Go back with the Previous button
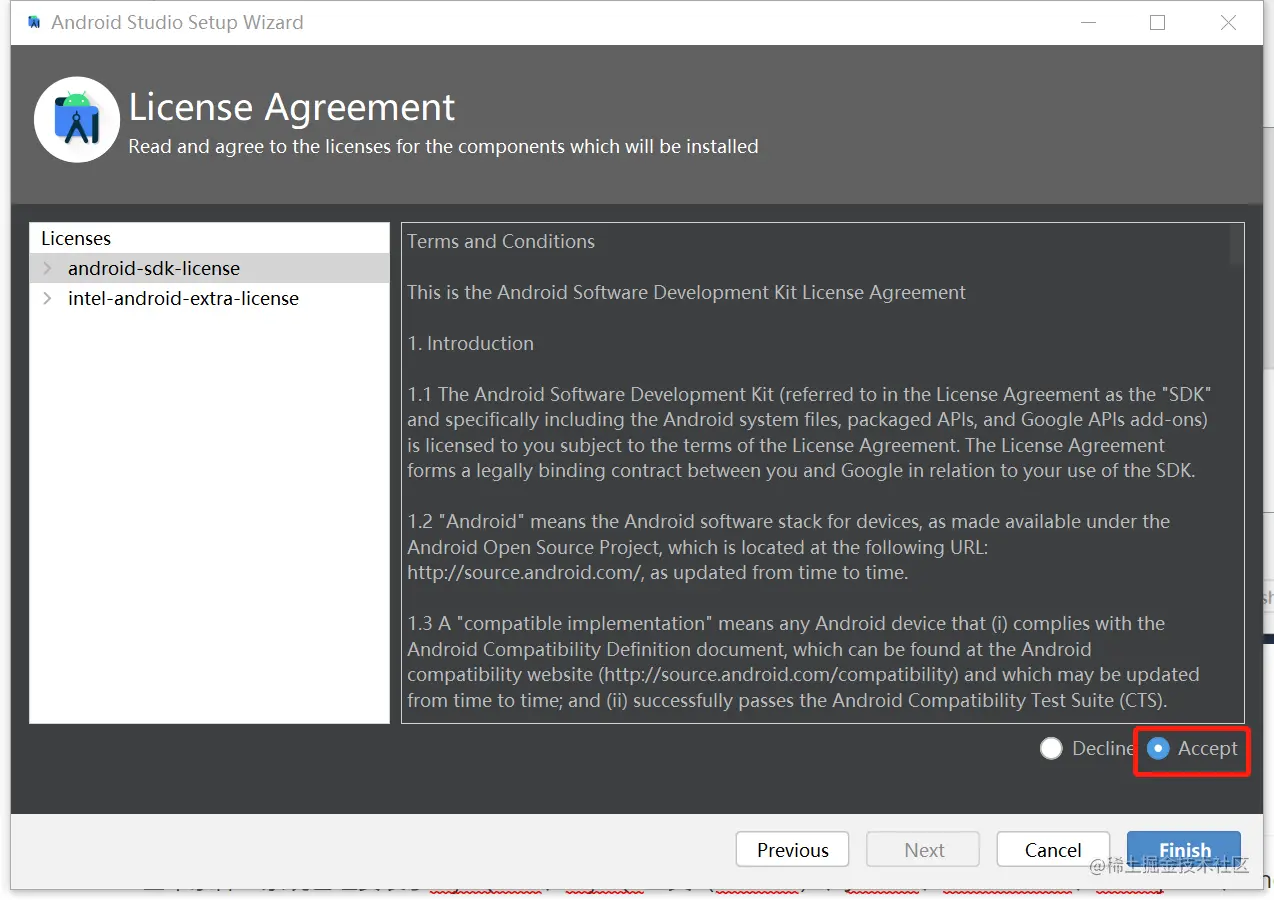 [792, 850]
